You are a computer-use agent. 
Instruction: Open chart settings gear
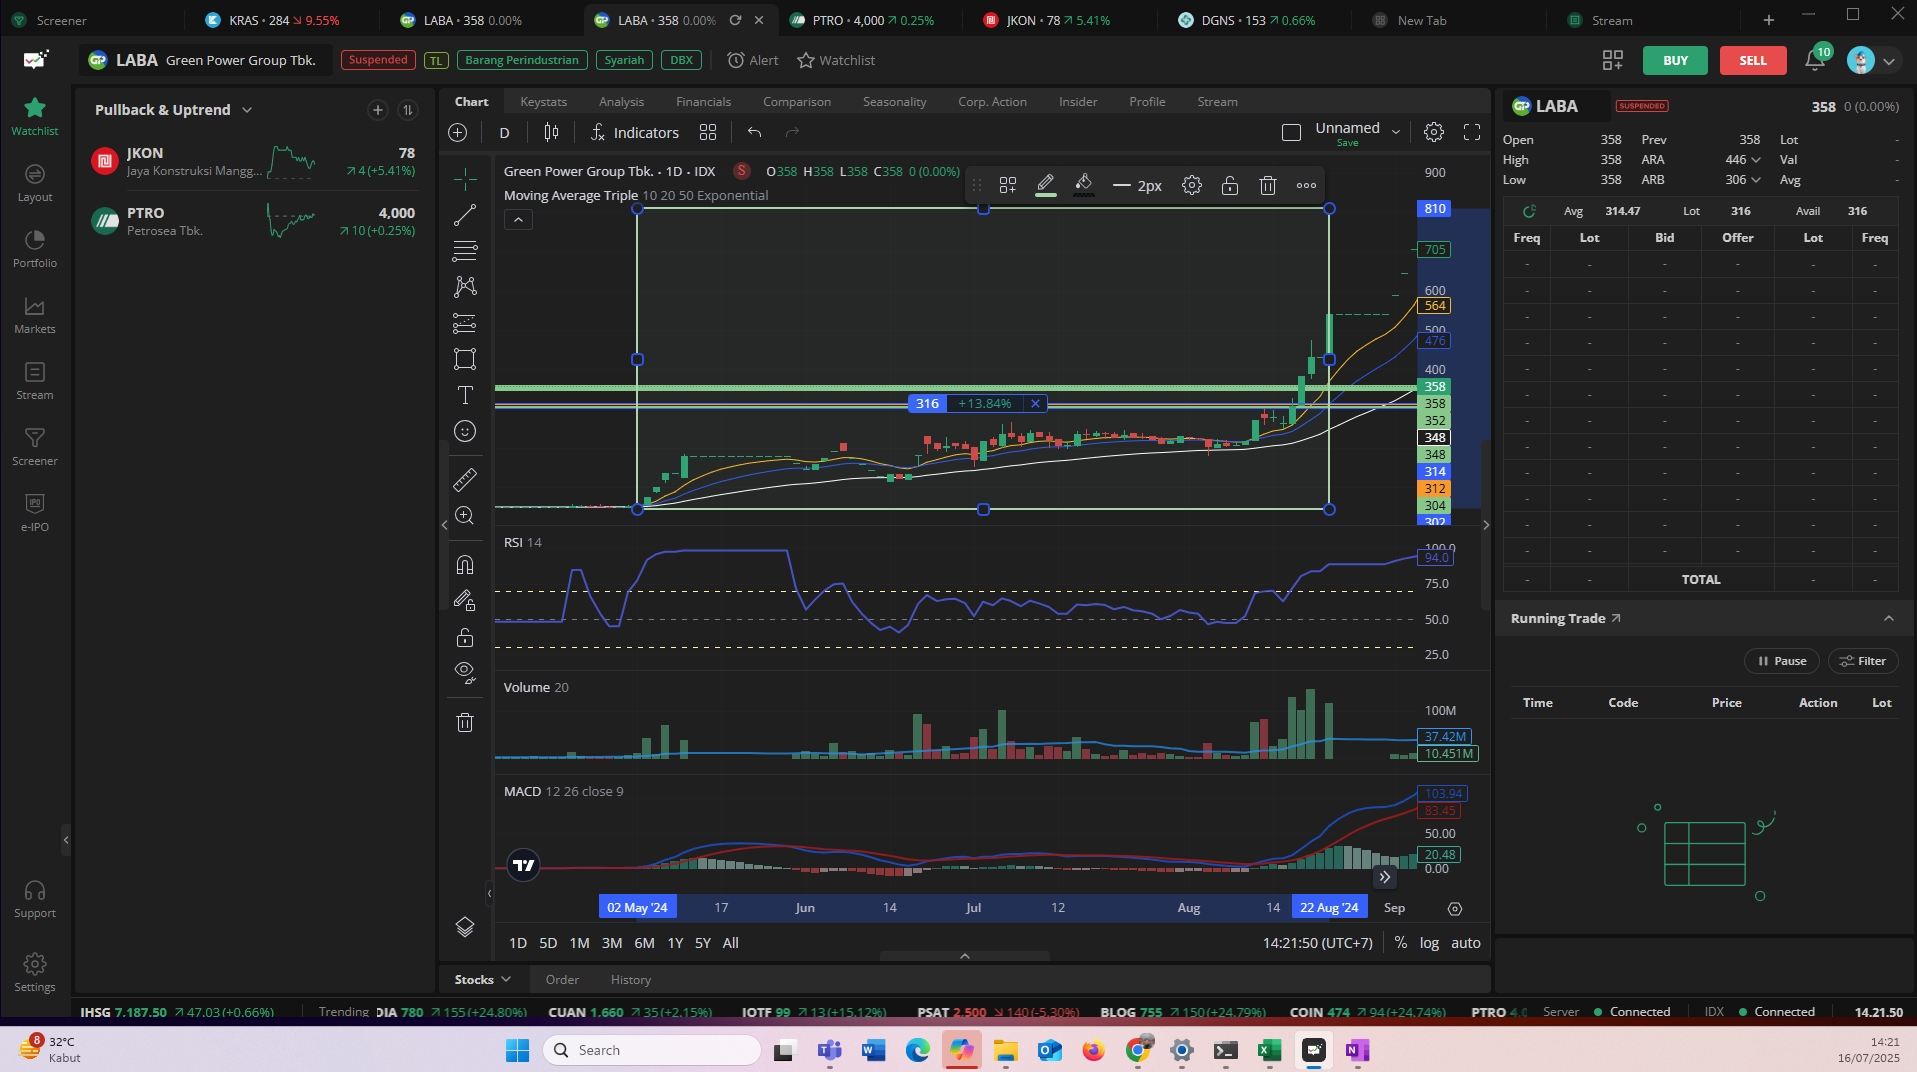(x=1434, y=132)
